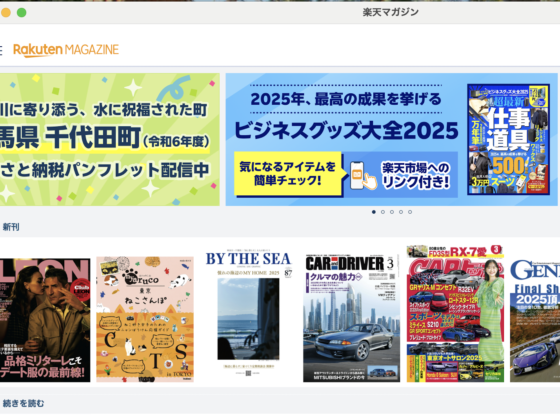Open the 千代田町 ふるさと納税 pamphlet banner
560x420 pixels.
110,139
